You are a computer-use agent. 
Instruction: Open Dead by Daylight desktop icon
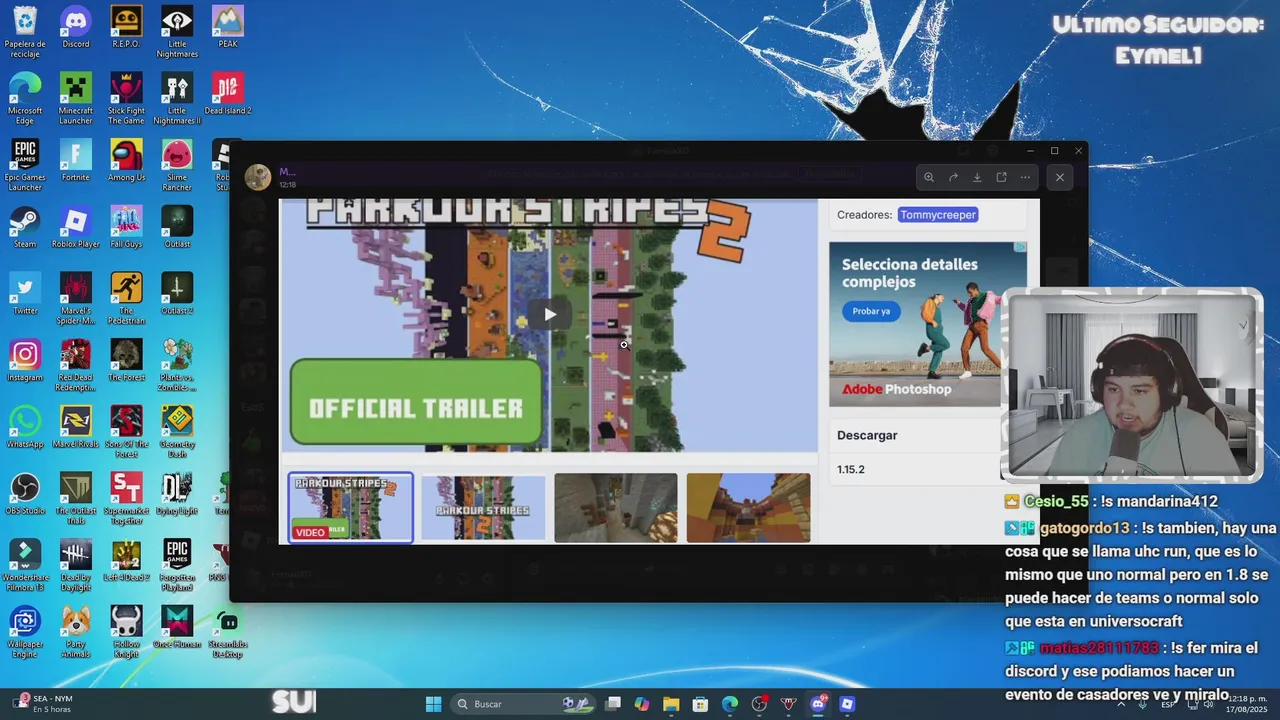click(x=76, y=565)
